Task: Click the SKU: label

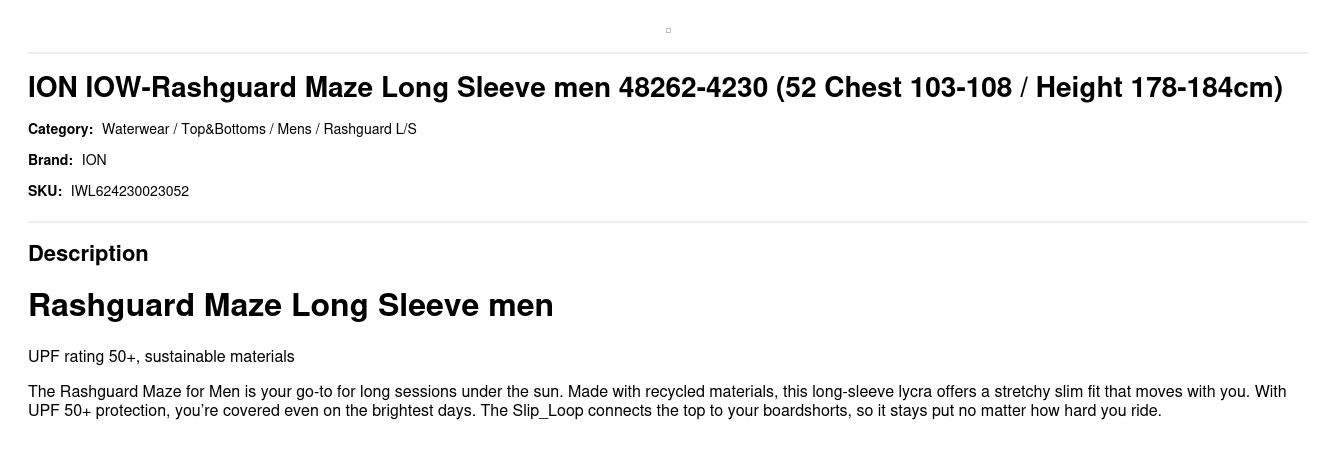Action: [45, 191]
